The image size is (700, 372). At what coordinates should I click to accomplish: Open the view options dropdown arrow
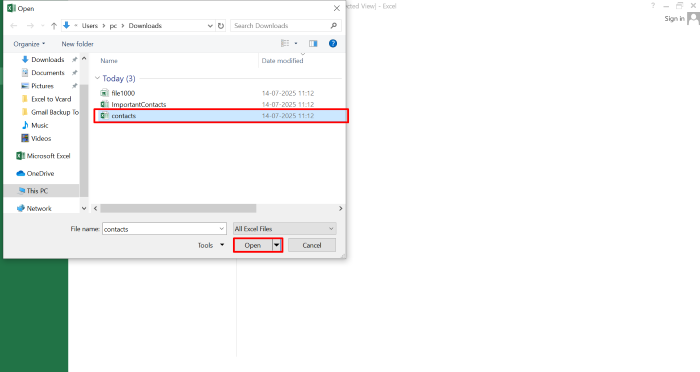[296, 43]
